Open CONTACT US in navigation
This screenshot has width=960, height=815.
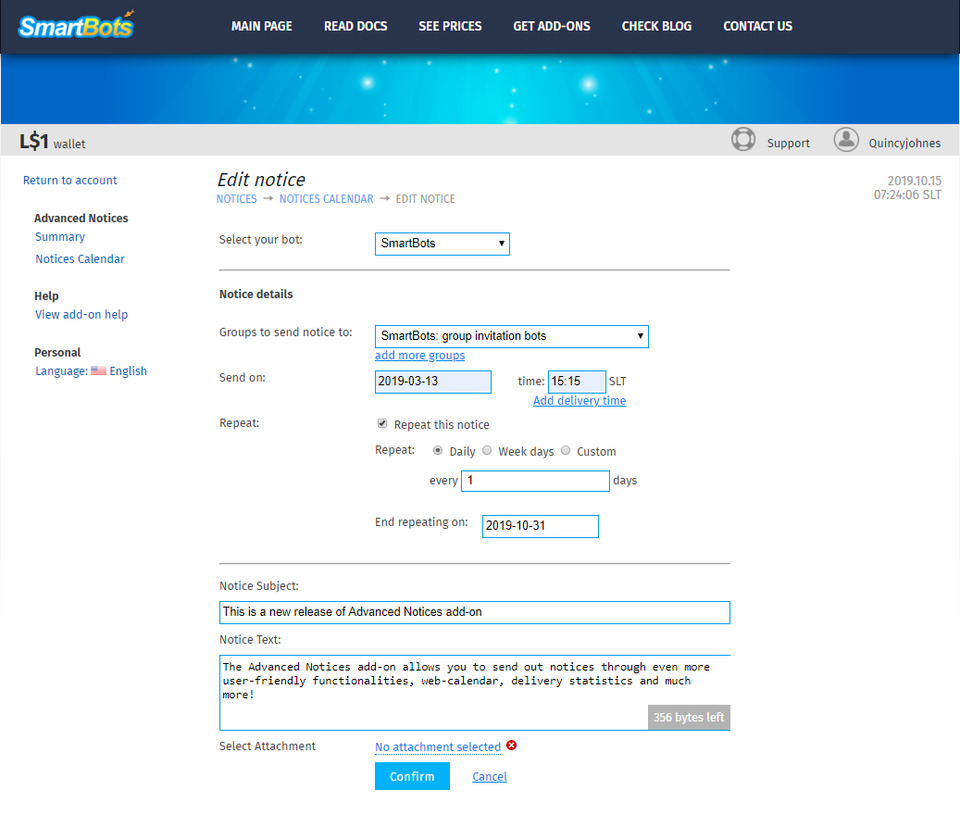coord(757,26)
